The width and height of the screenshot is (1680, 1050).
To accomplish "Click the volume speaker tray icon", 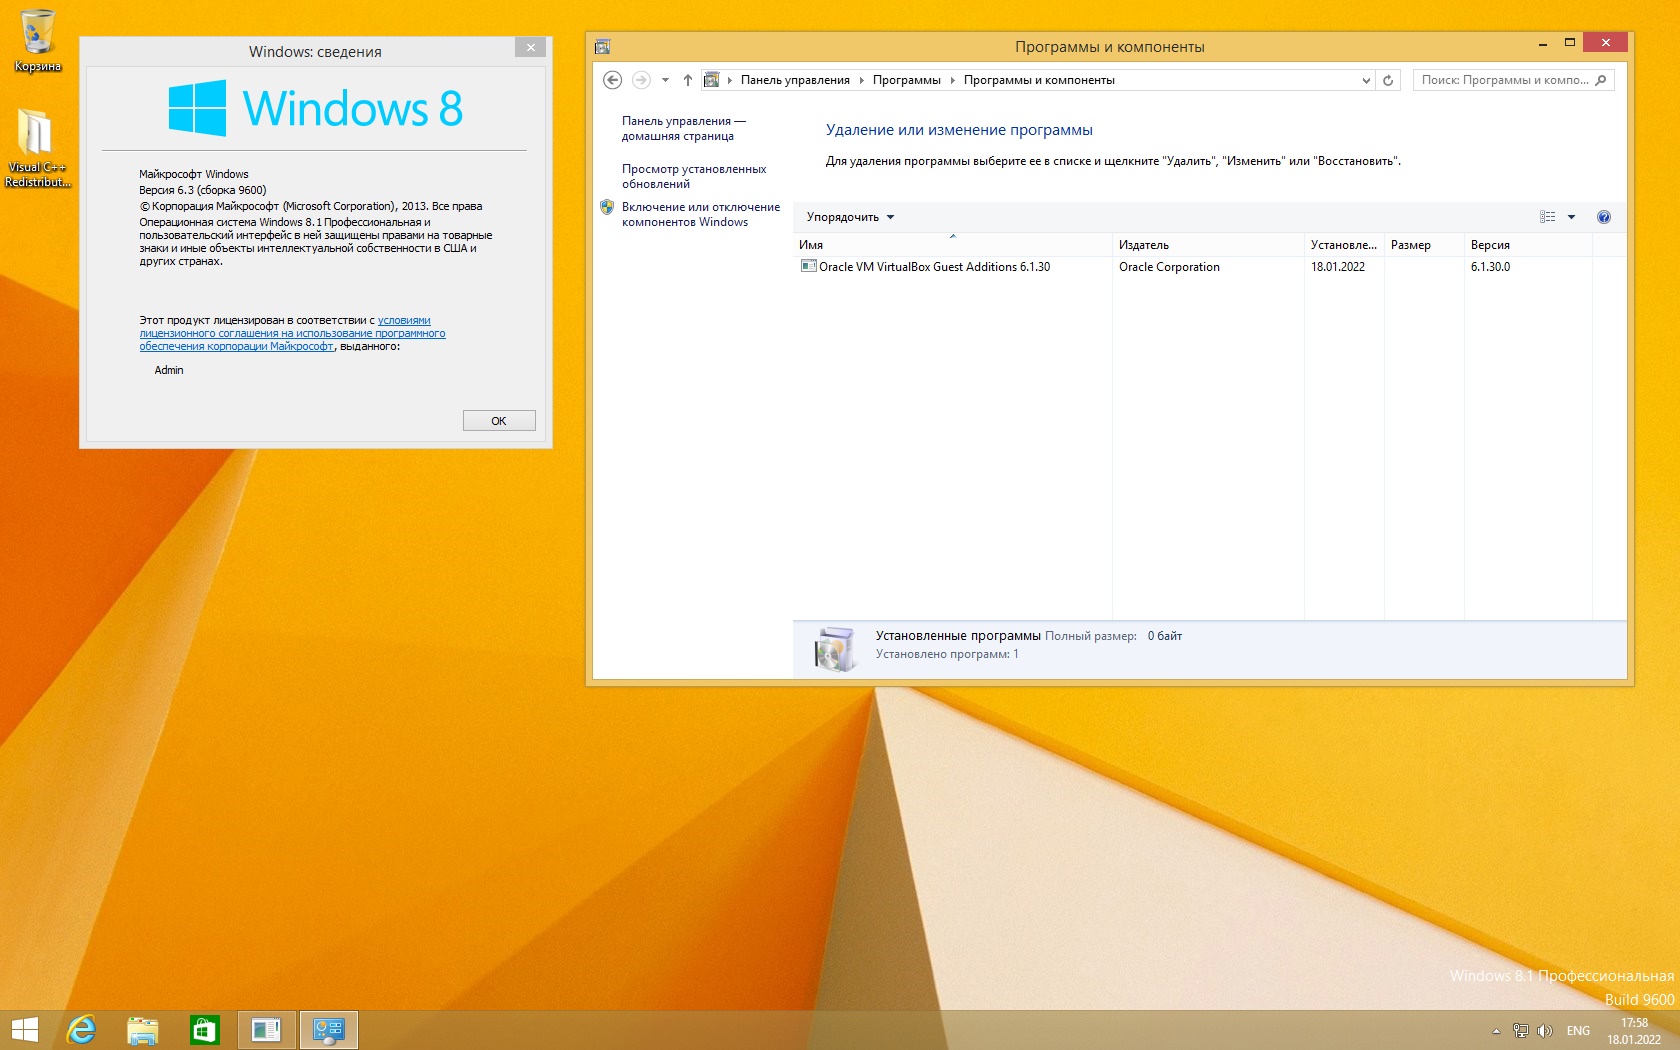I will coord(1544,1031).
